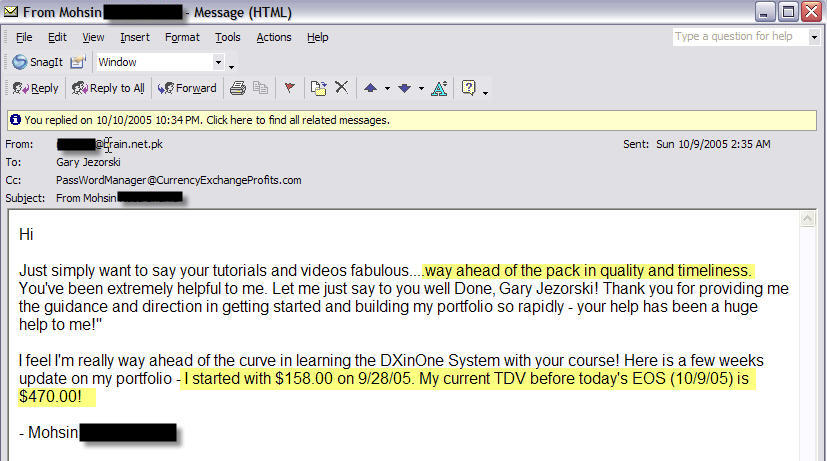Image resolution: width=827 pixels, height=461 pixels.
Task: Click the yellow info bar for related messages
Action: tap(200, 120)
